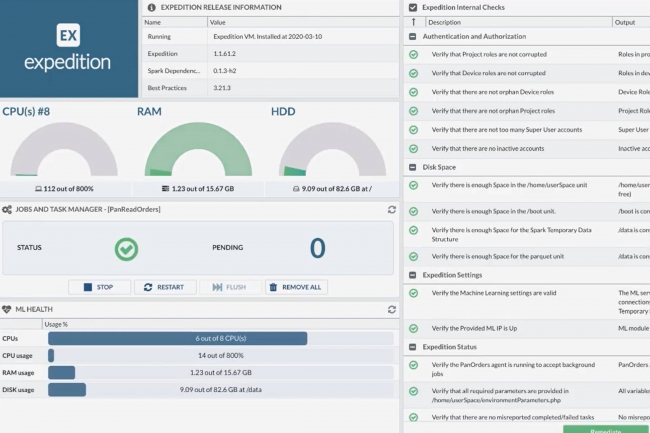This screenshot has width=650, height=433.
Task: Click the info icon beside Expedition Release Information
Action: (x=151, y=7)
